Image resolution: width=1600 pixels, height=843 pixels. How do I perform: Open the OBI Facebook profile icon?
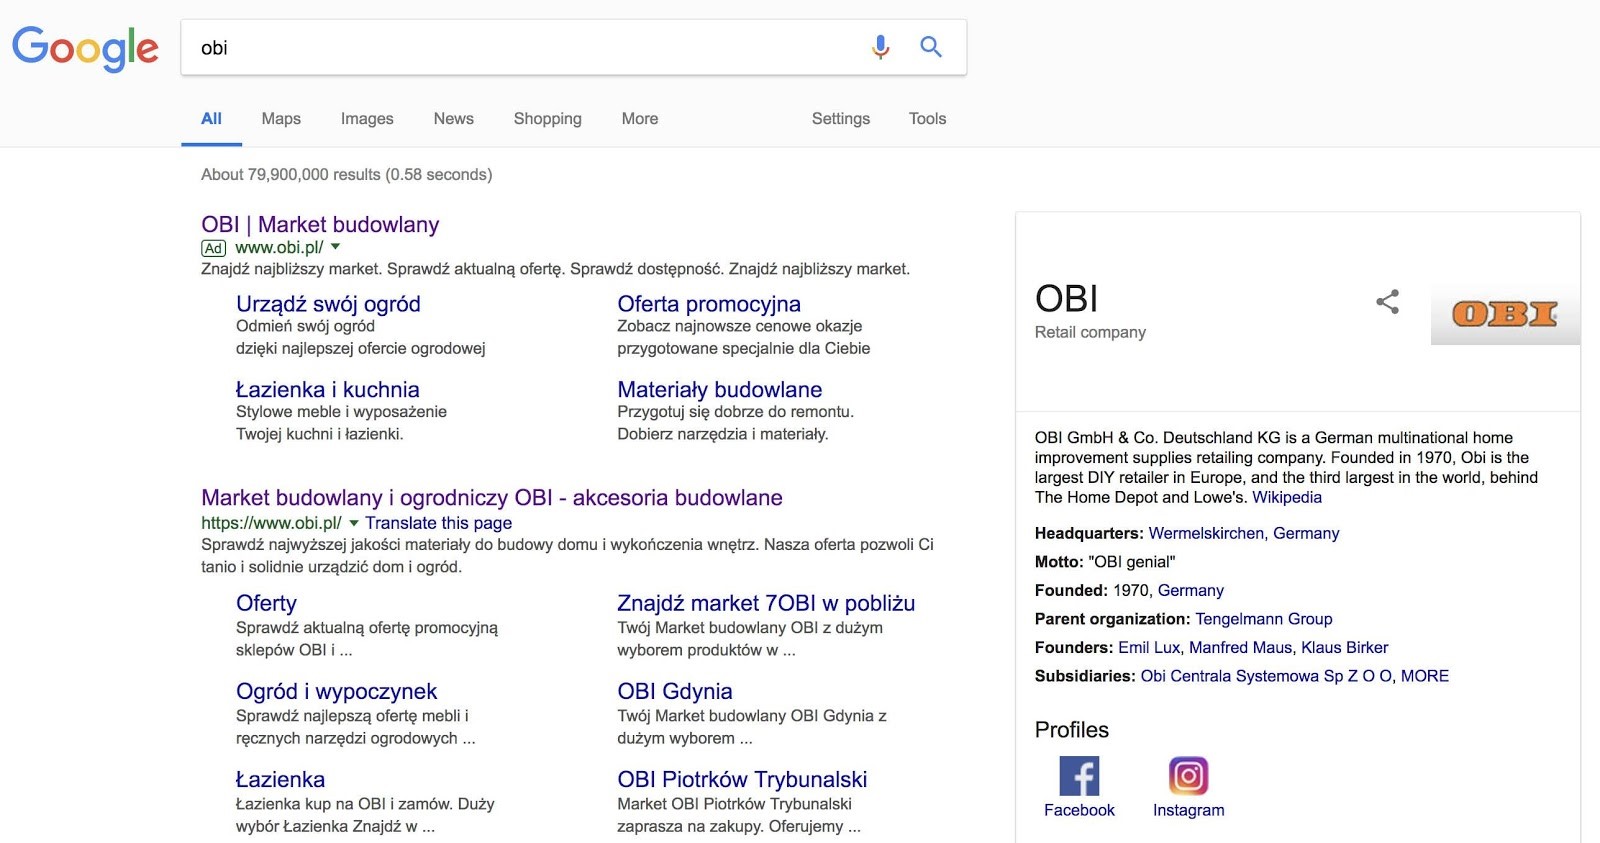point(1079,776)
